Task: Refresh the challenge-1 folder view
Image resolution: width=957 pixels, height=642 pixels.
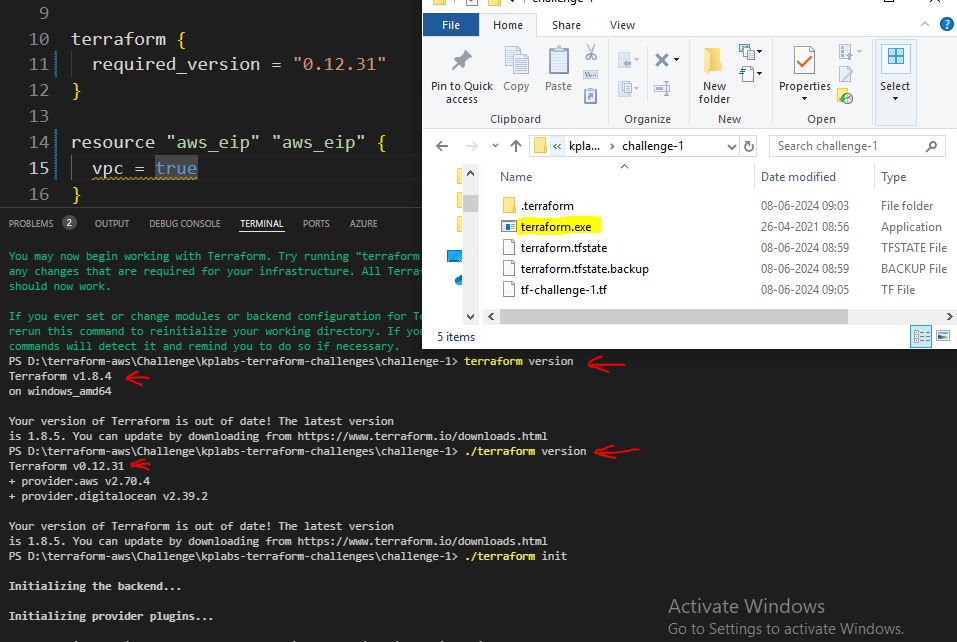Action: click(x=750, y=146)
